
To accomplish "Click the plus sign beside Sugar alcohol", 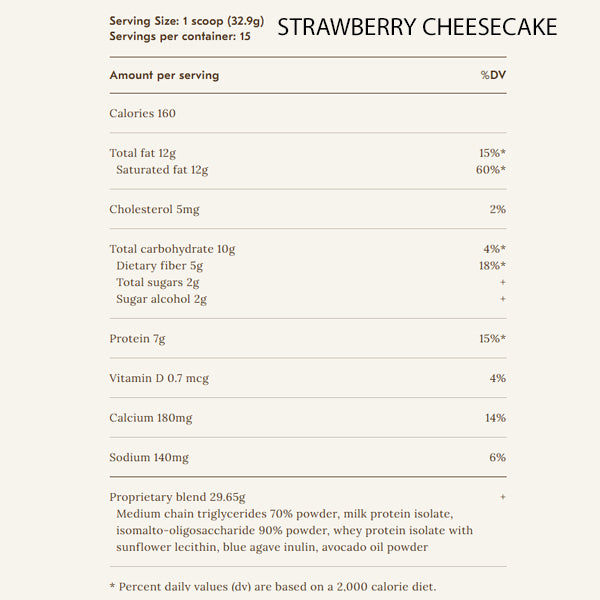I will (502, 299).
